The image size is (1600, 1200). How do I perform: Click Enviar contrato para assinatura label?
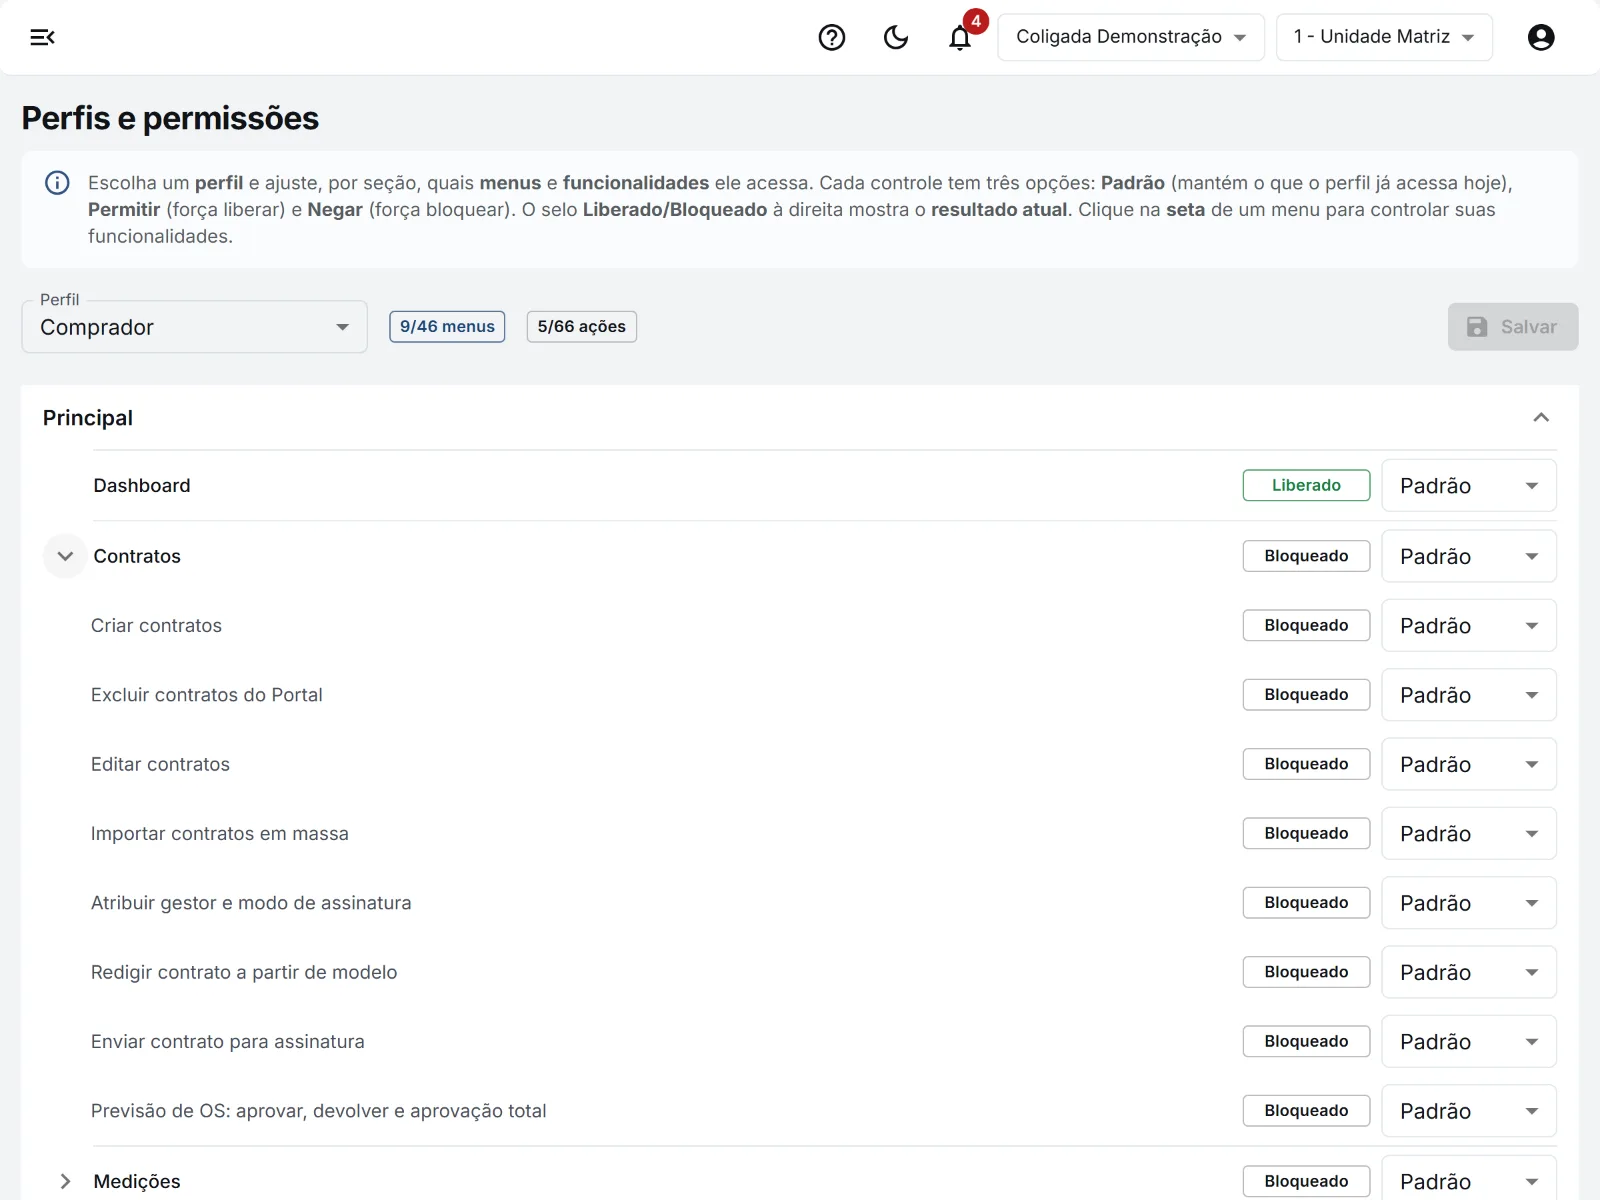coord(228,1042)
